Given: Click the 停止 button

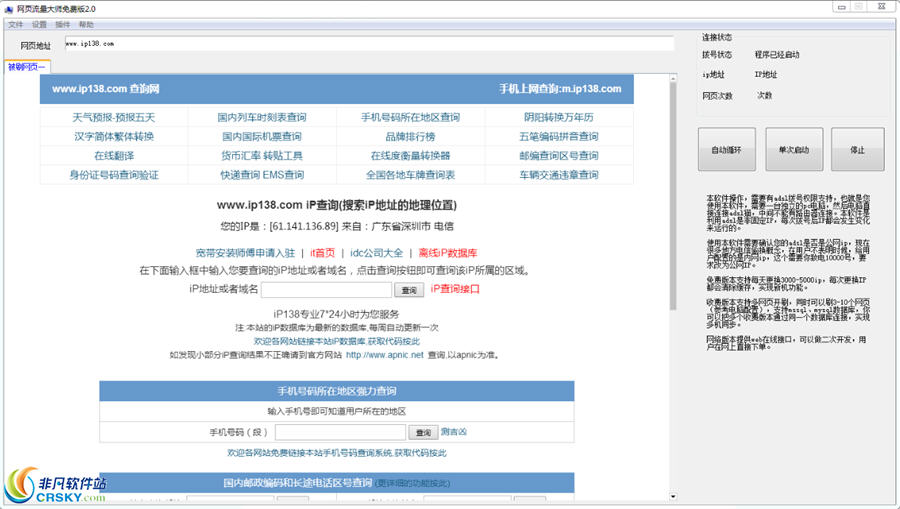Looking at the screenshot, I should tap(858, 149).
